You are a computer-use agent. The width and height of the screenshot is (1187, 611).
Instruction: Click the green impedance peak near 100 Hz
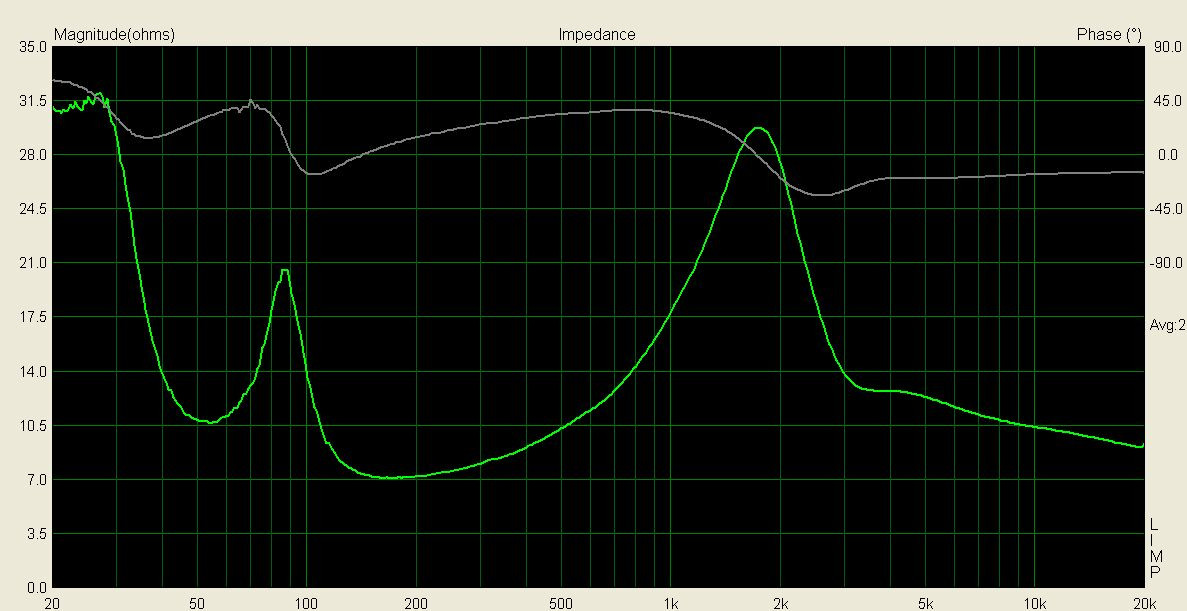coord(285,270)
